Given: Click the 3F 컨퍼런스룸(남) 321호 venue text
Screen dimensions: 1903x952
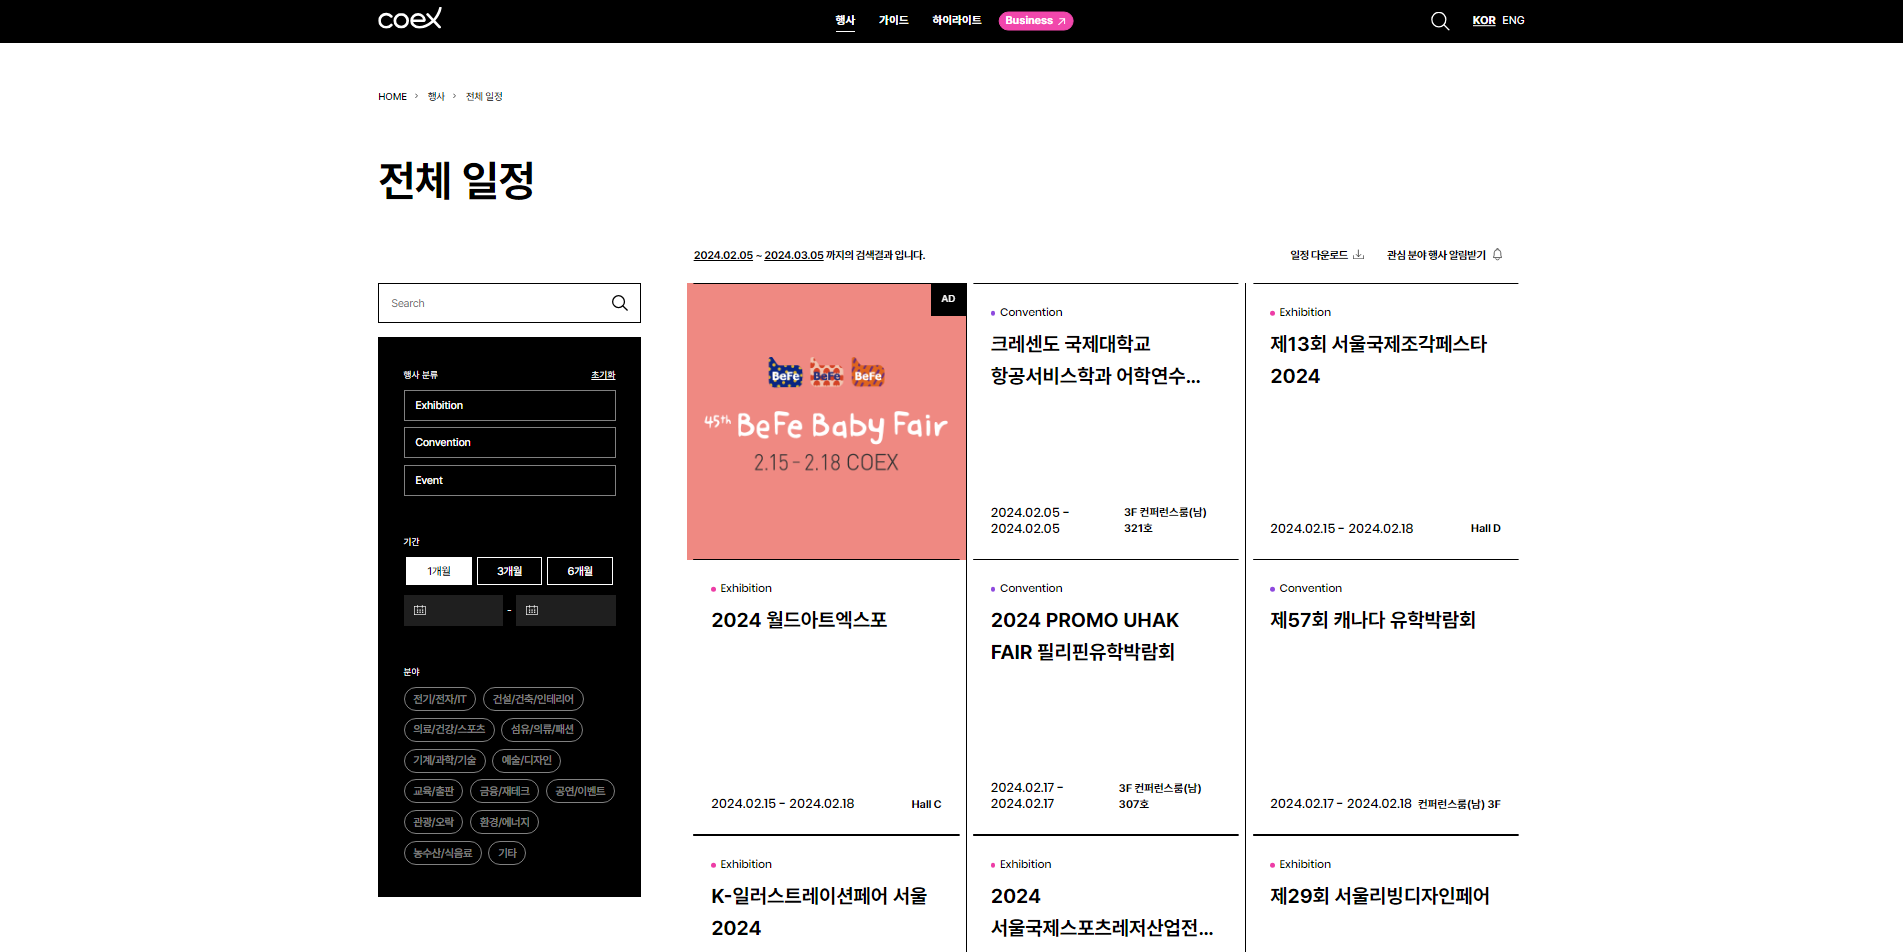Looking at the screenshot, I should click(x=1165, y=520).
